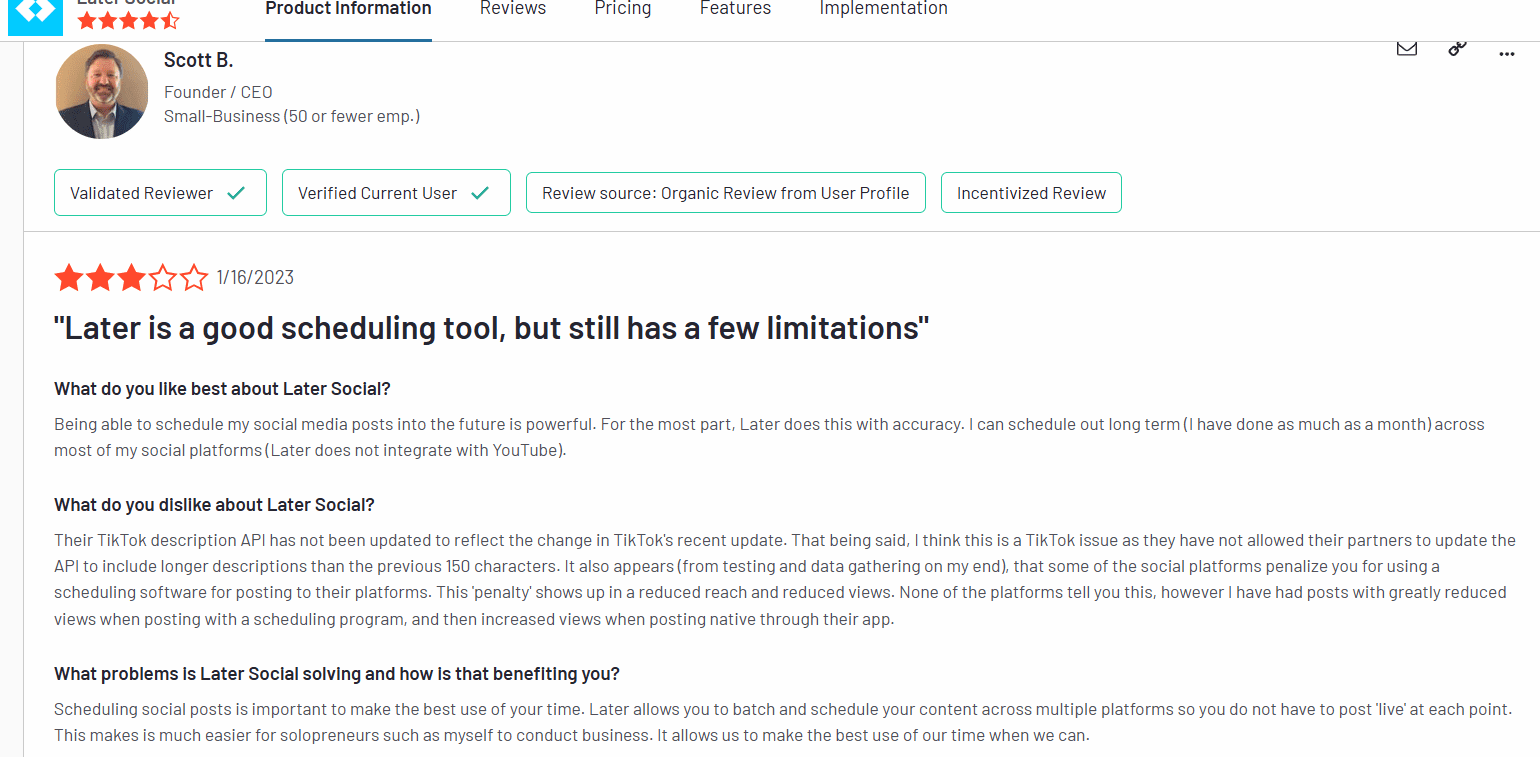Copy review link via chain icon

pyautogui.click(x=1457, y=48)
